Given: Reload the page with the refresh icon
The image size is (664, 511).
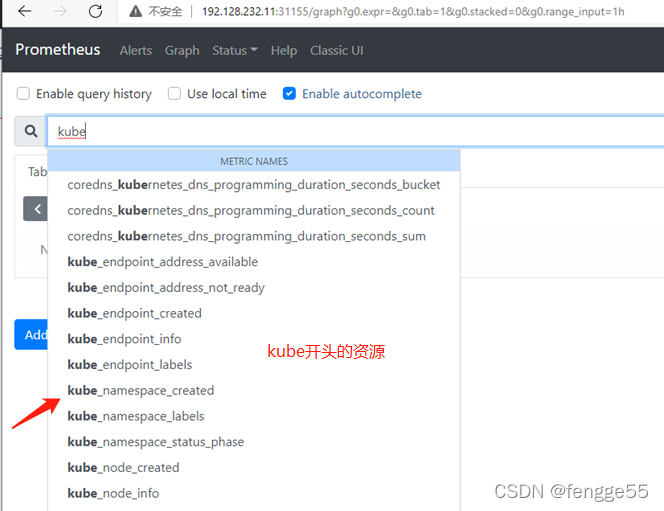Looking at the screenshot, I should [95, 11].
